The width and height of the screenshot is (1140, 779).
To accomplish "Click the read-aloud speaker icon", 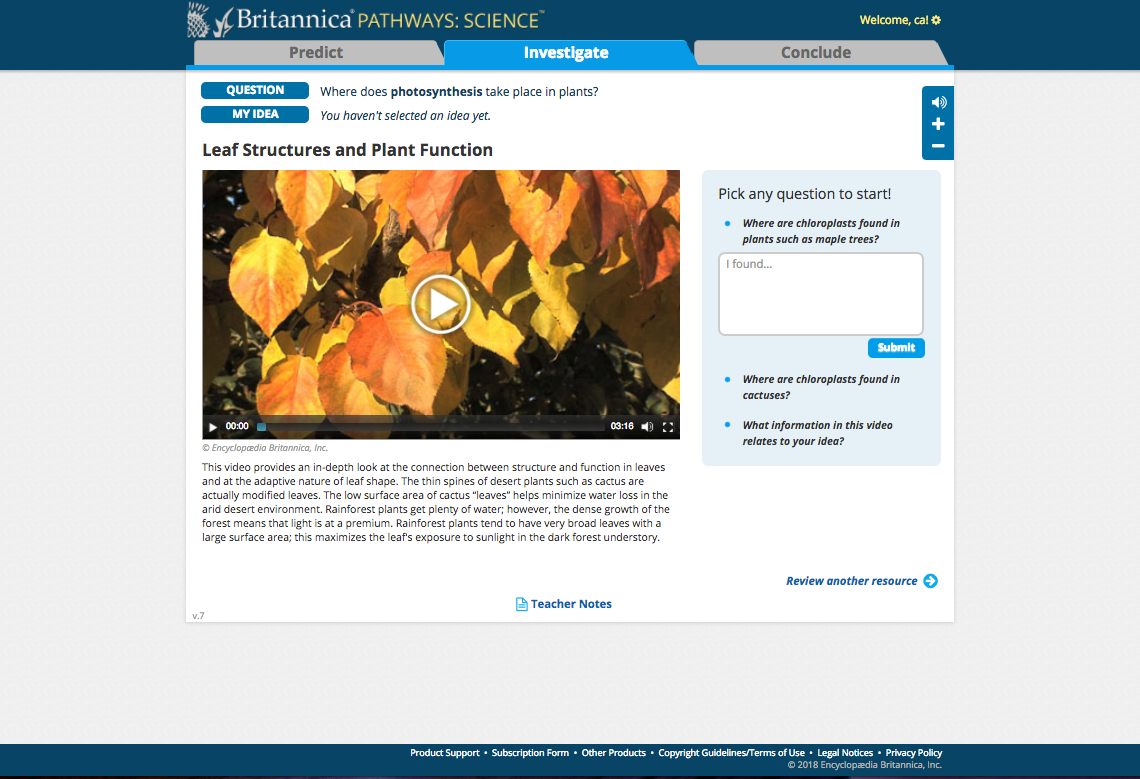I will [938, 103].
